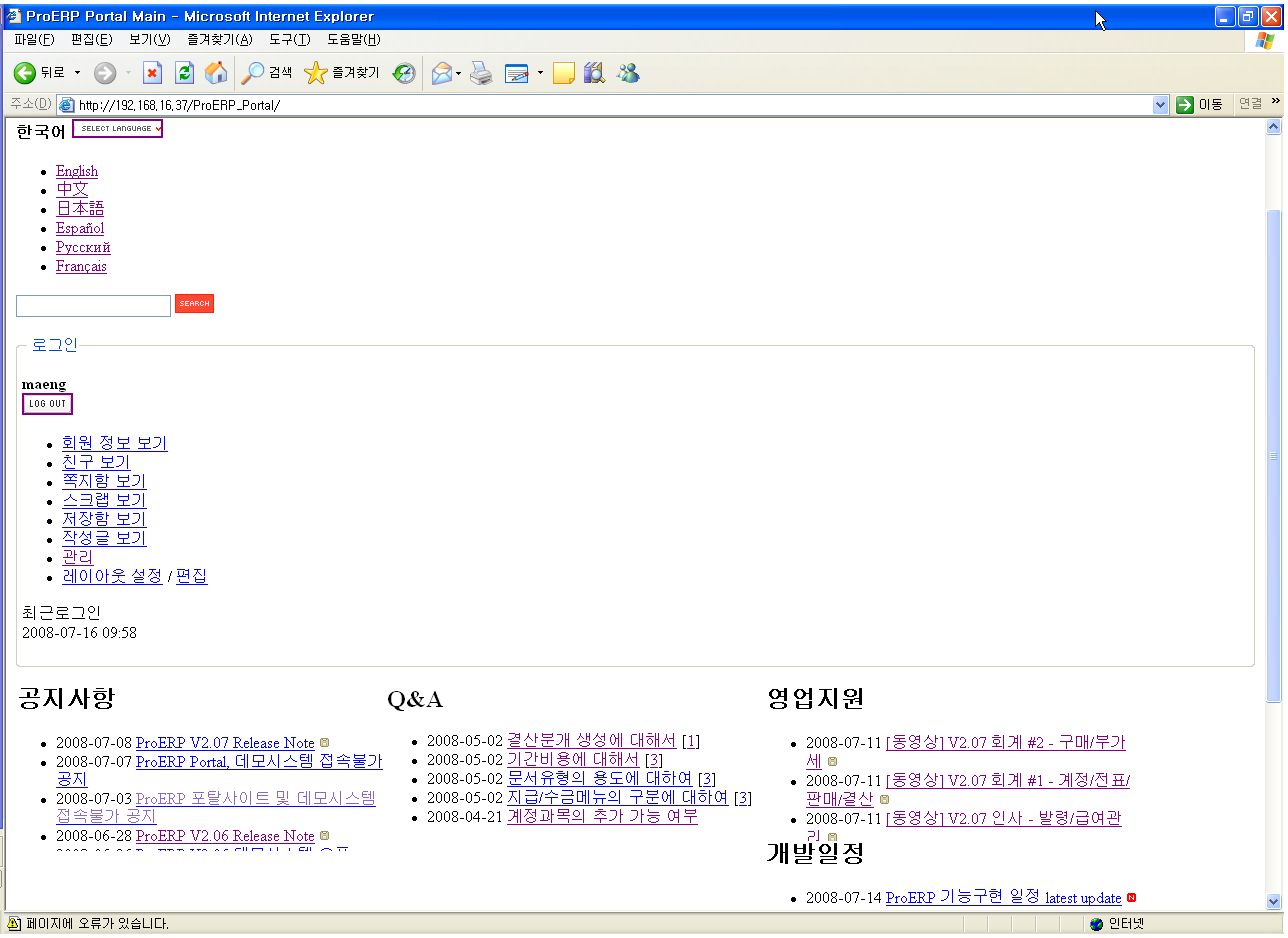The height and width of the screenshot is (938, 1288).
Task: Print the page using the printer icon
Action: point(482,73)
